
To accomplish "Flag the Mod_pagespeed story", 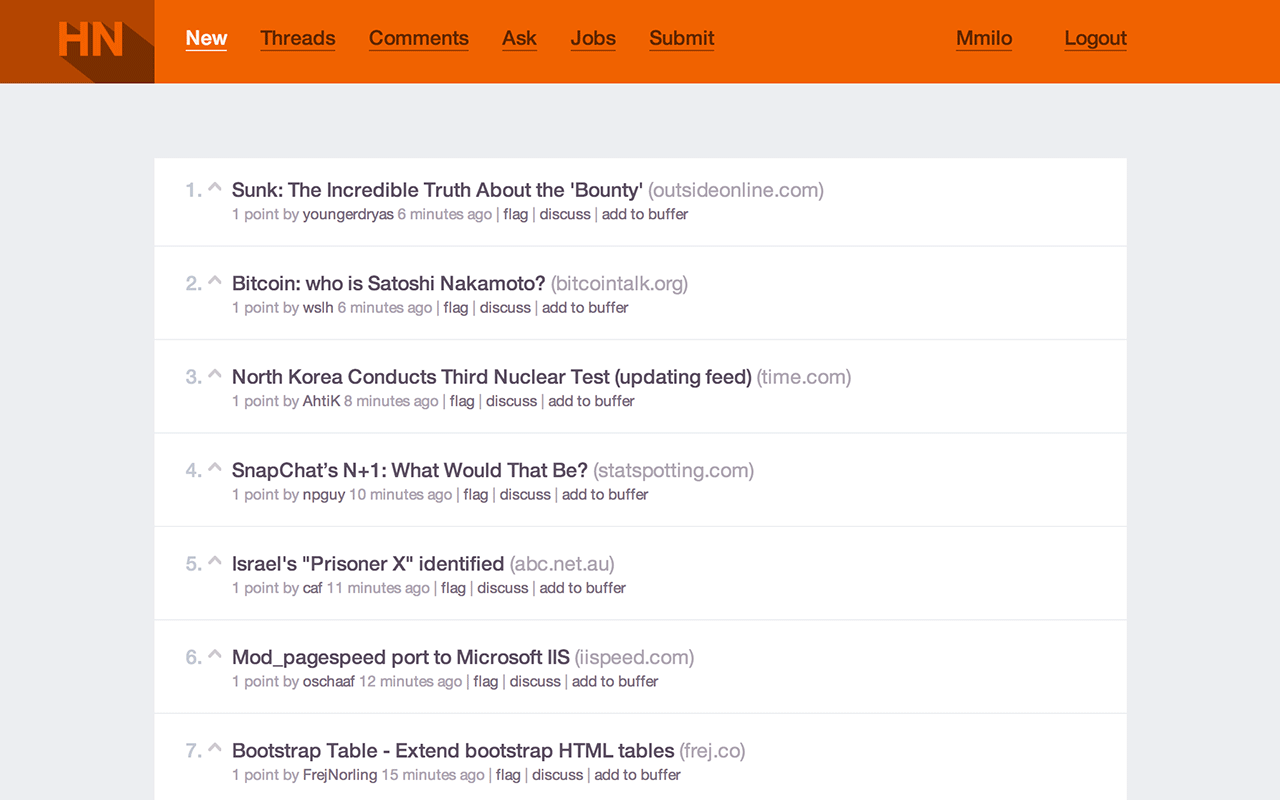I will coord(486,682).
